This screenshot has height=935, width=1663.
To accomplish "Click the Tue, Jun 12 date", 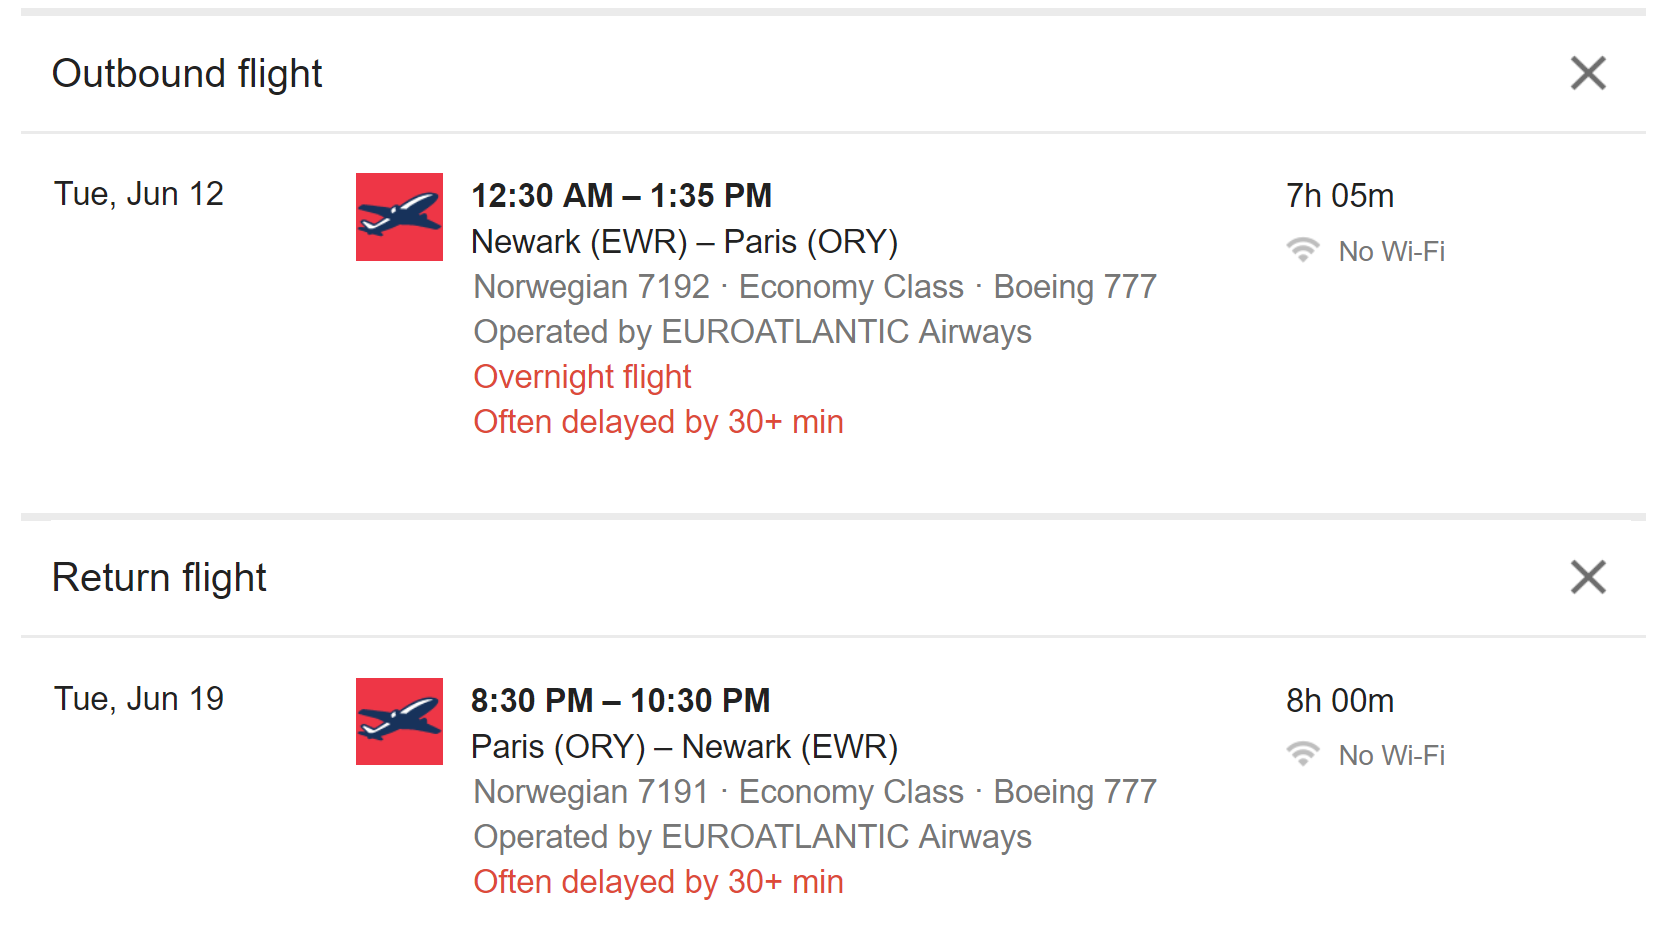I will click(x=139, y=194).
